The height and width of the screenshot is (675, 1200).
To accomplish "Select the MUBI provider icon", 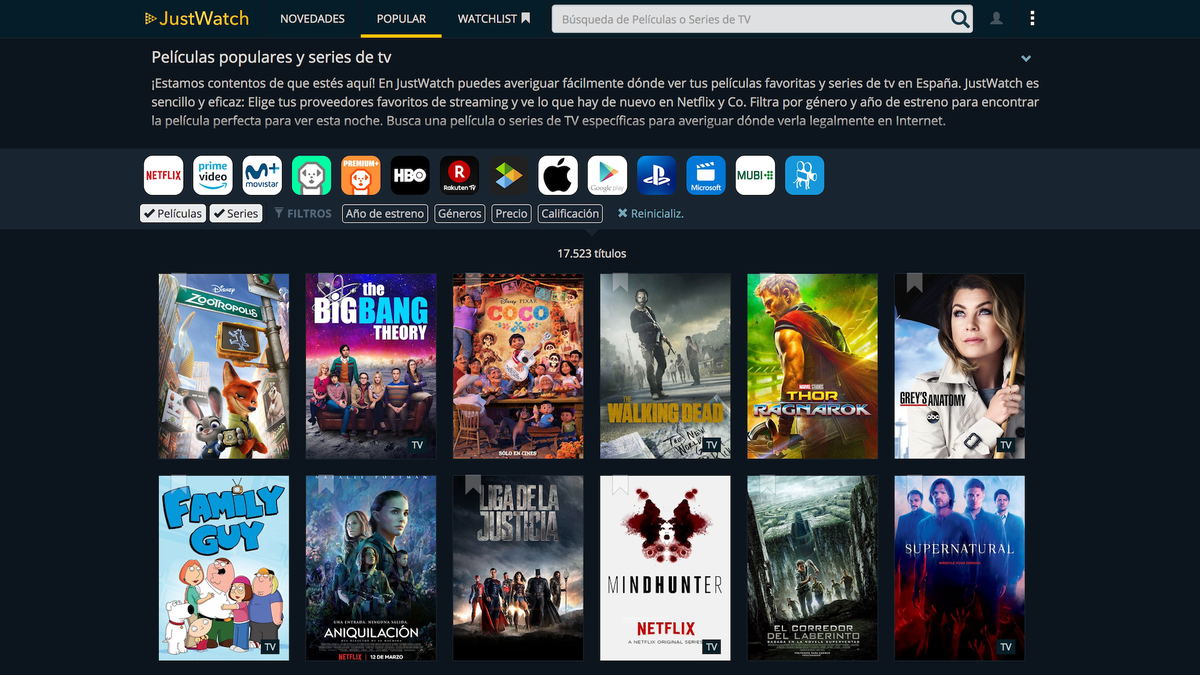I will [x=755, y=175].
